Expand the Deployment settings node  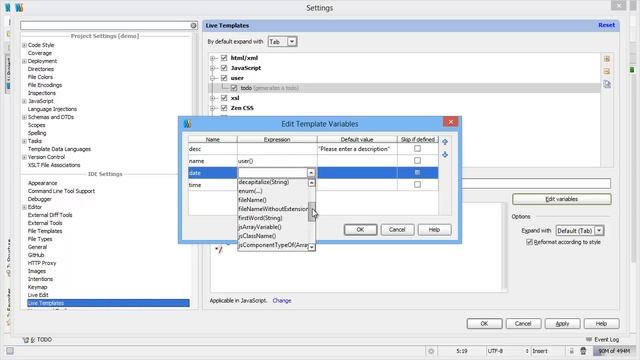coord(24,61)
